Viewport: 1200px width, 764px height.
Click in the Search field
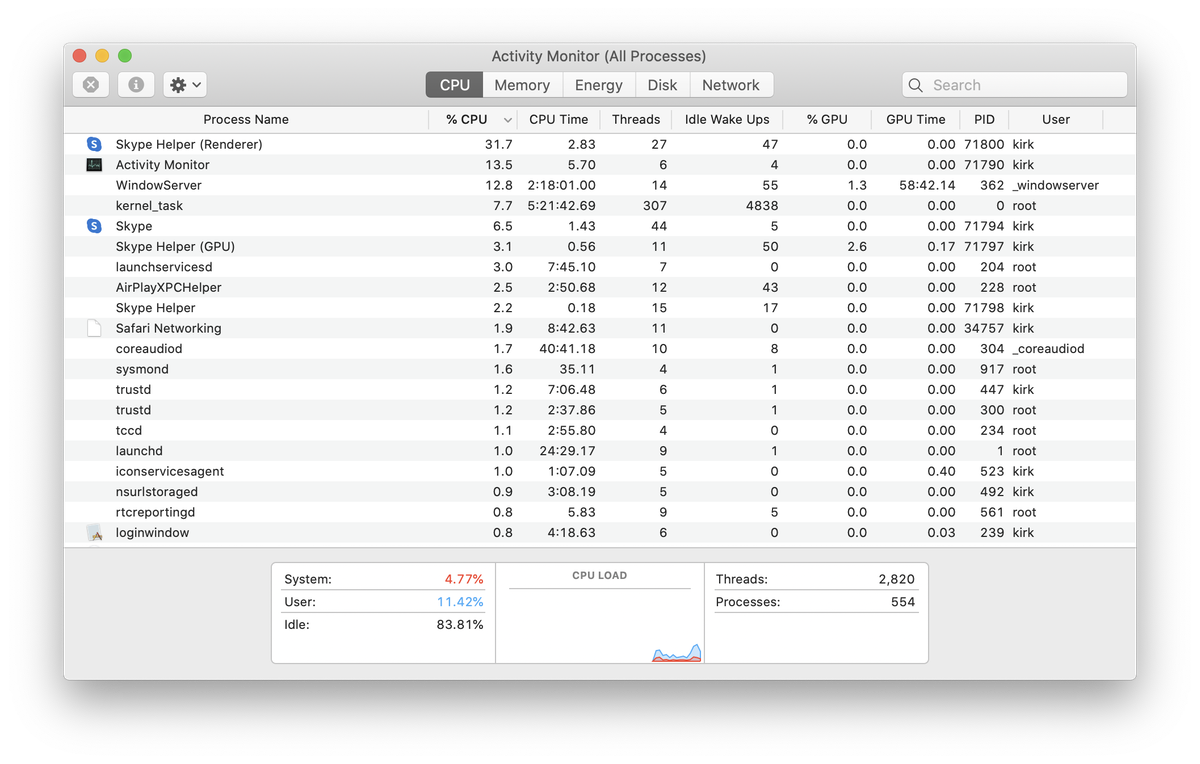(1015, 85)
